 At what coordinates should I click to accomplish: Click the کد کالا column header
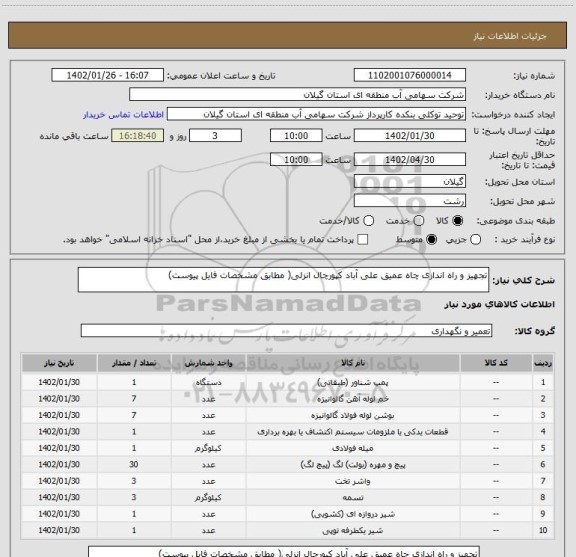(x=496, y=363)
